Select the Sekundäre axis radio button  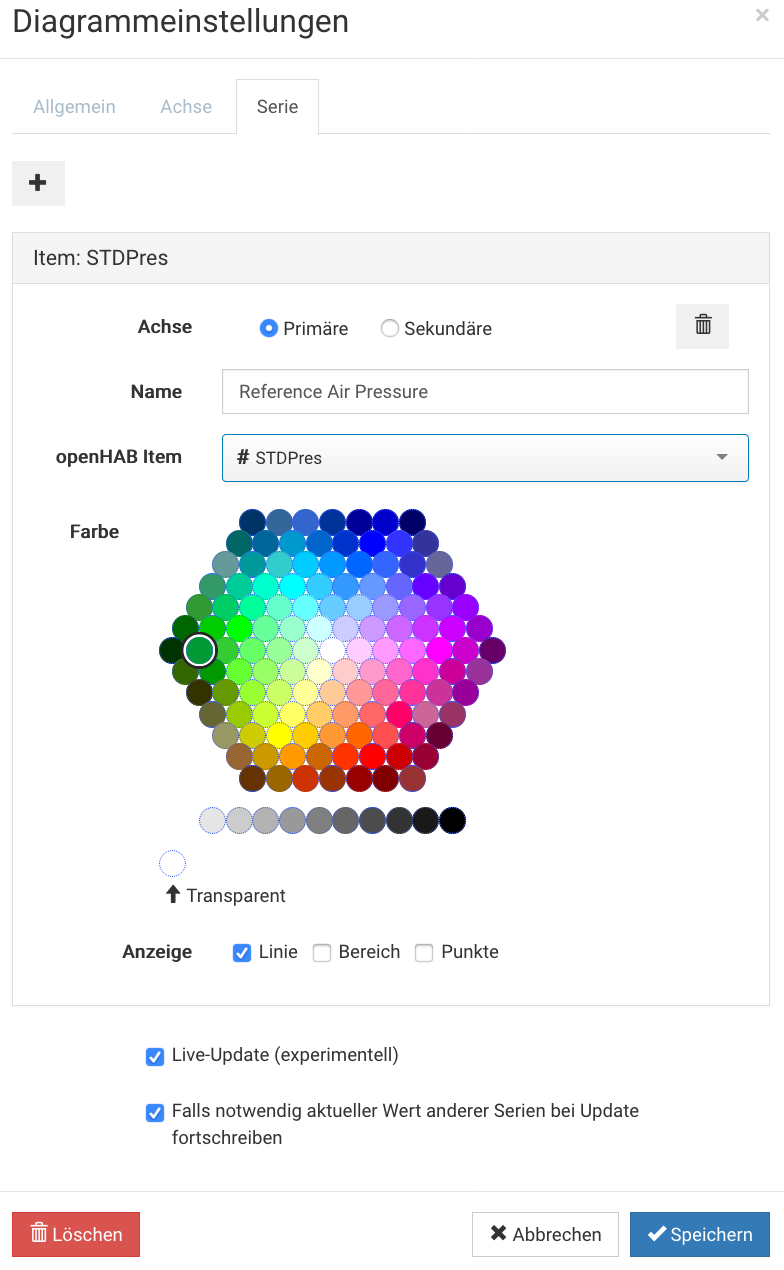coord(390,328)
